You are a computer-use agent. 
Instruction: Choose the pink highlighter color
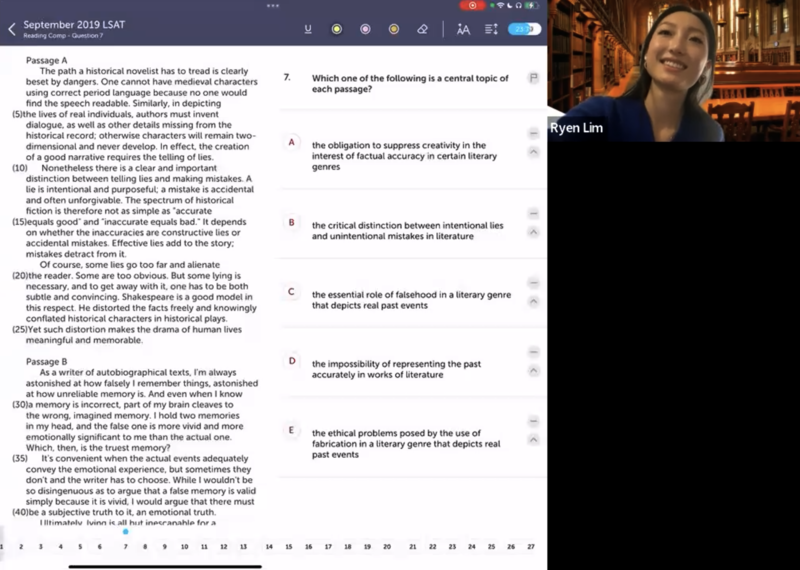click(365, 29)
